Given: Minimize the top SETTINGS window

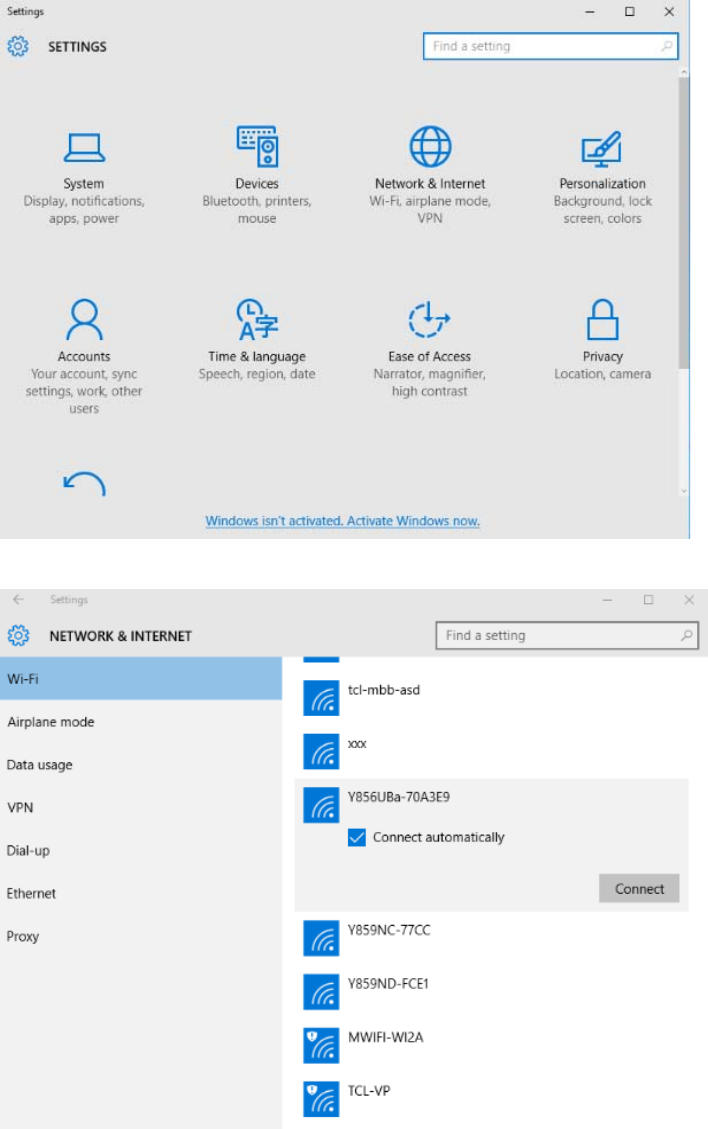Looking at the screenshot, I should pos(590,12).
